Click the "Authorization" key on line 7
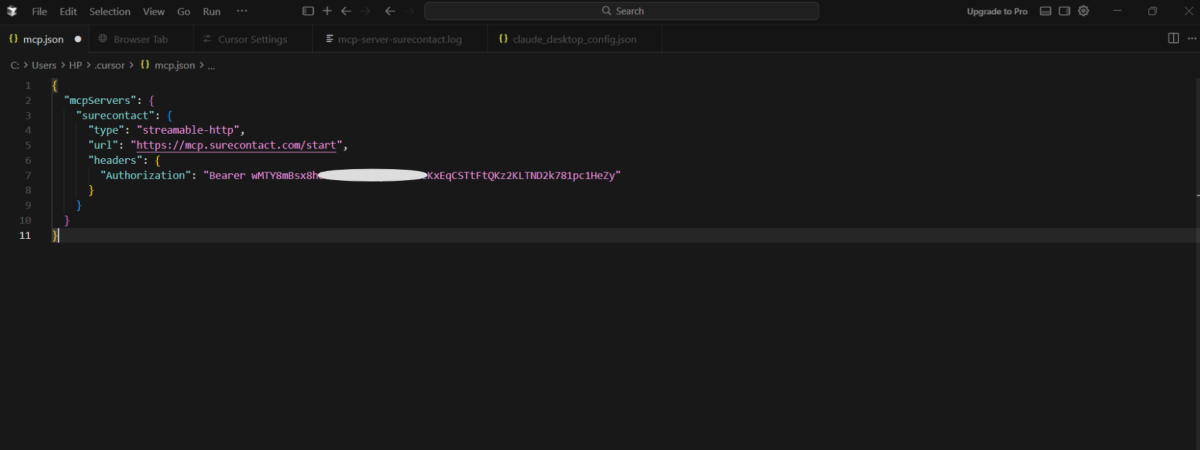 click(x=144, y=175)
